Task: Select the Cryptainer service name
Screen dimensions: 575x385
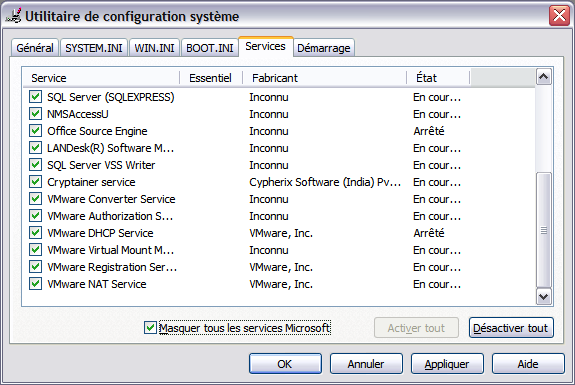Action: coord(91,182)
